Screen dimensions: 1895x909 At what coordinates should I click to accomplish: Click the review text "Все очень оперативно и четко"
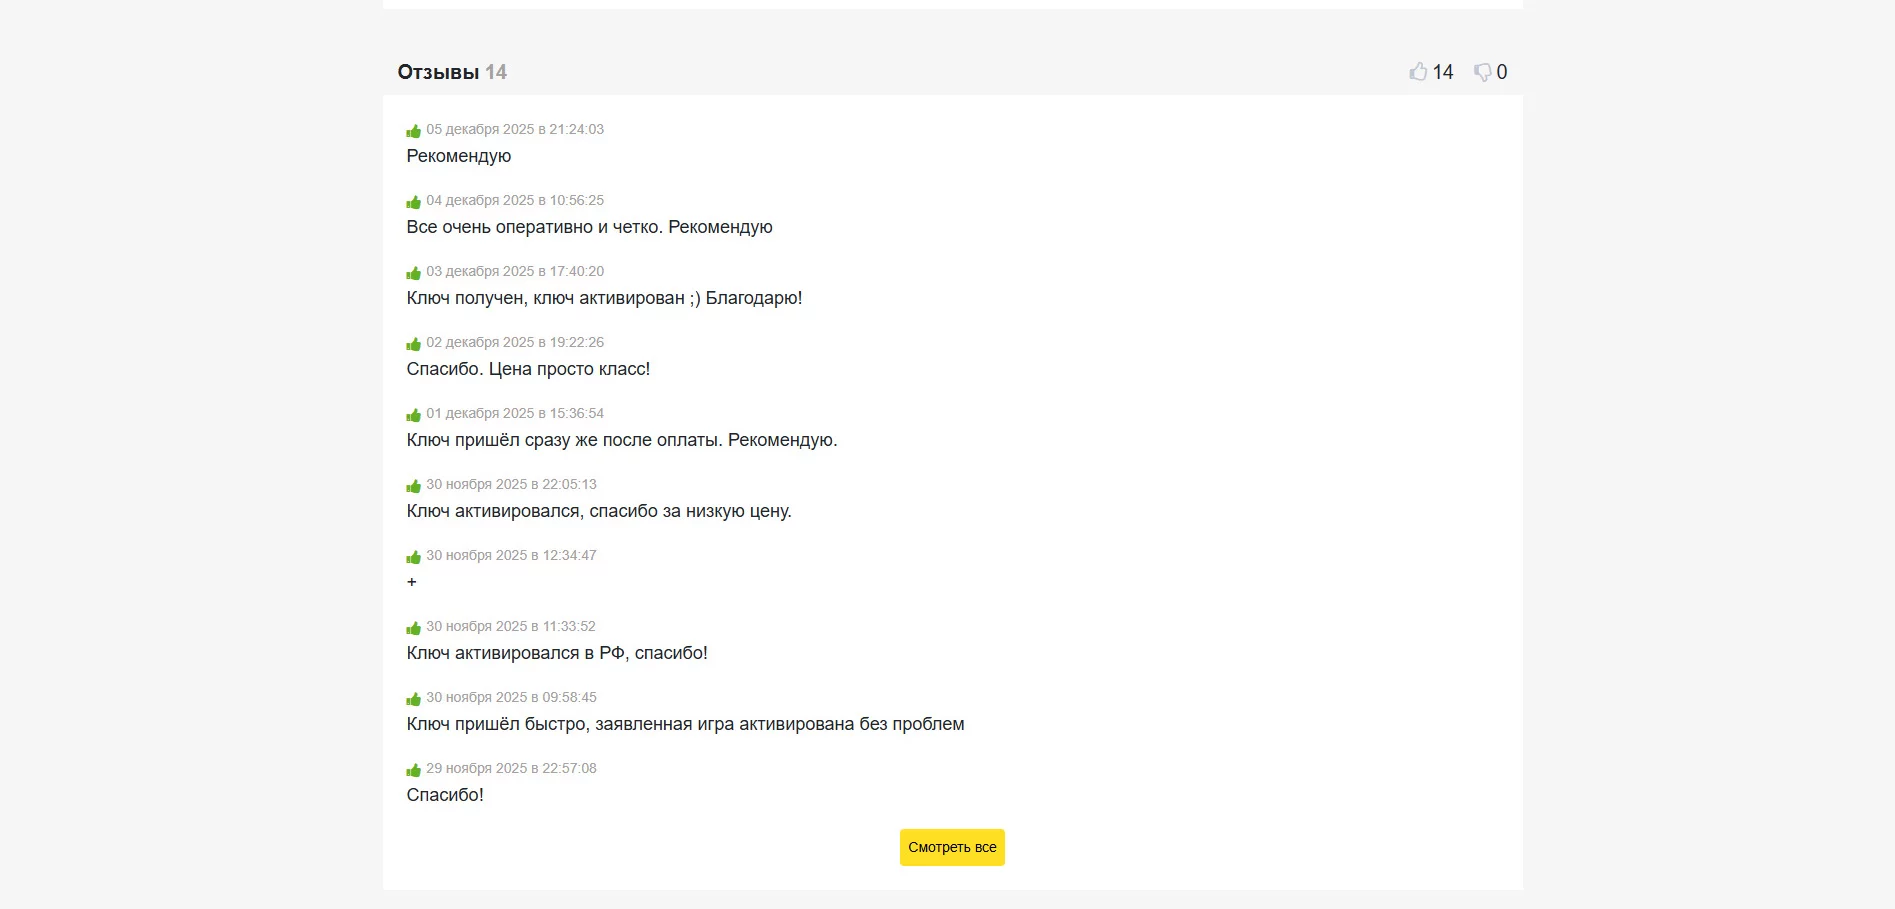tap(589, 227)
